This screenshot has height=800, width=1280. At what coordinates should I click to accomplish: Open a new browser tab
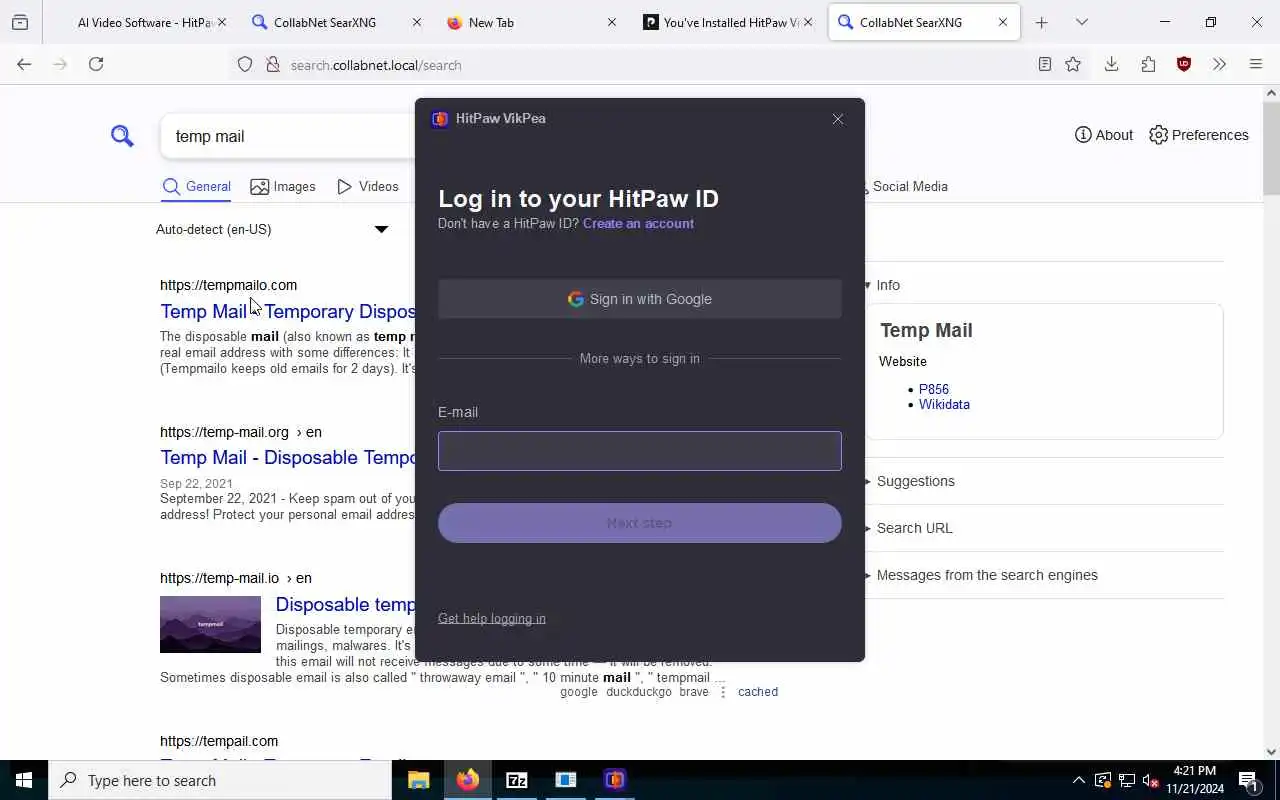1042,22
